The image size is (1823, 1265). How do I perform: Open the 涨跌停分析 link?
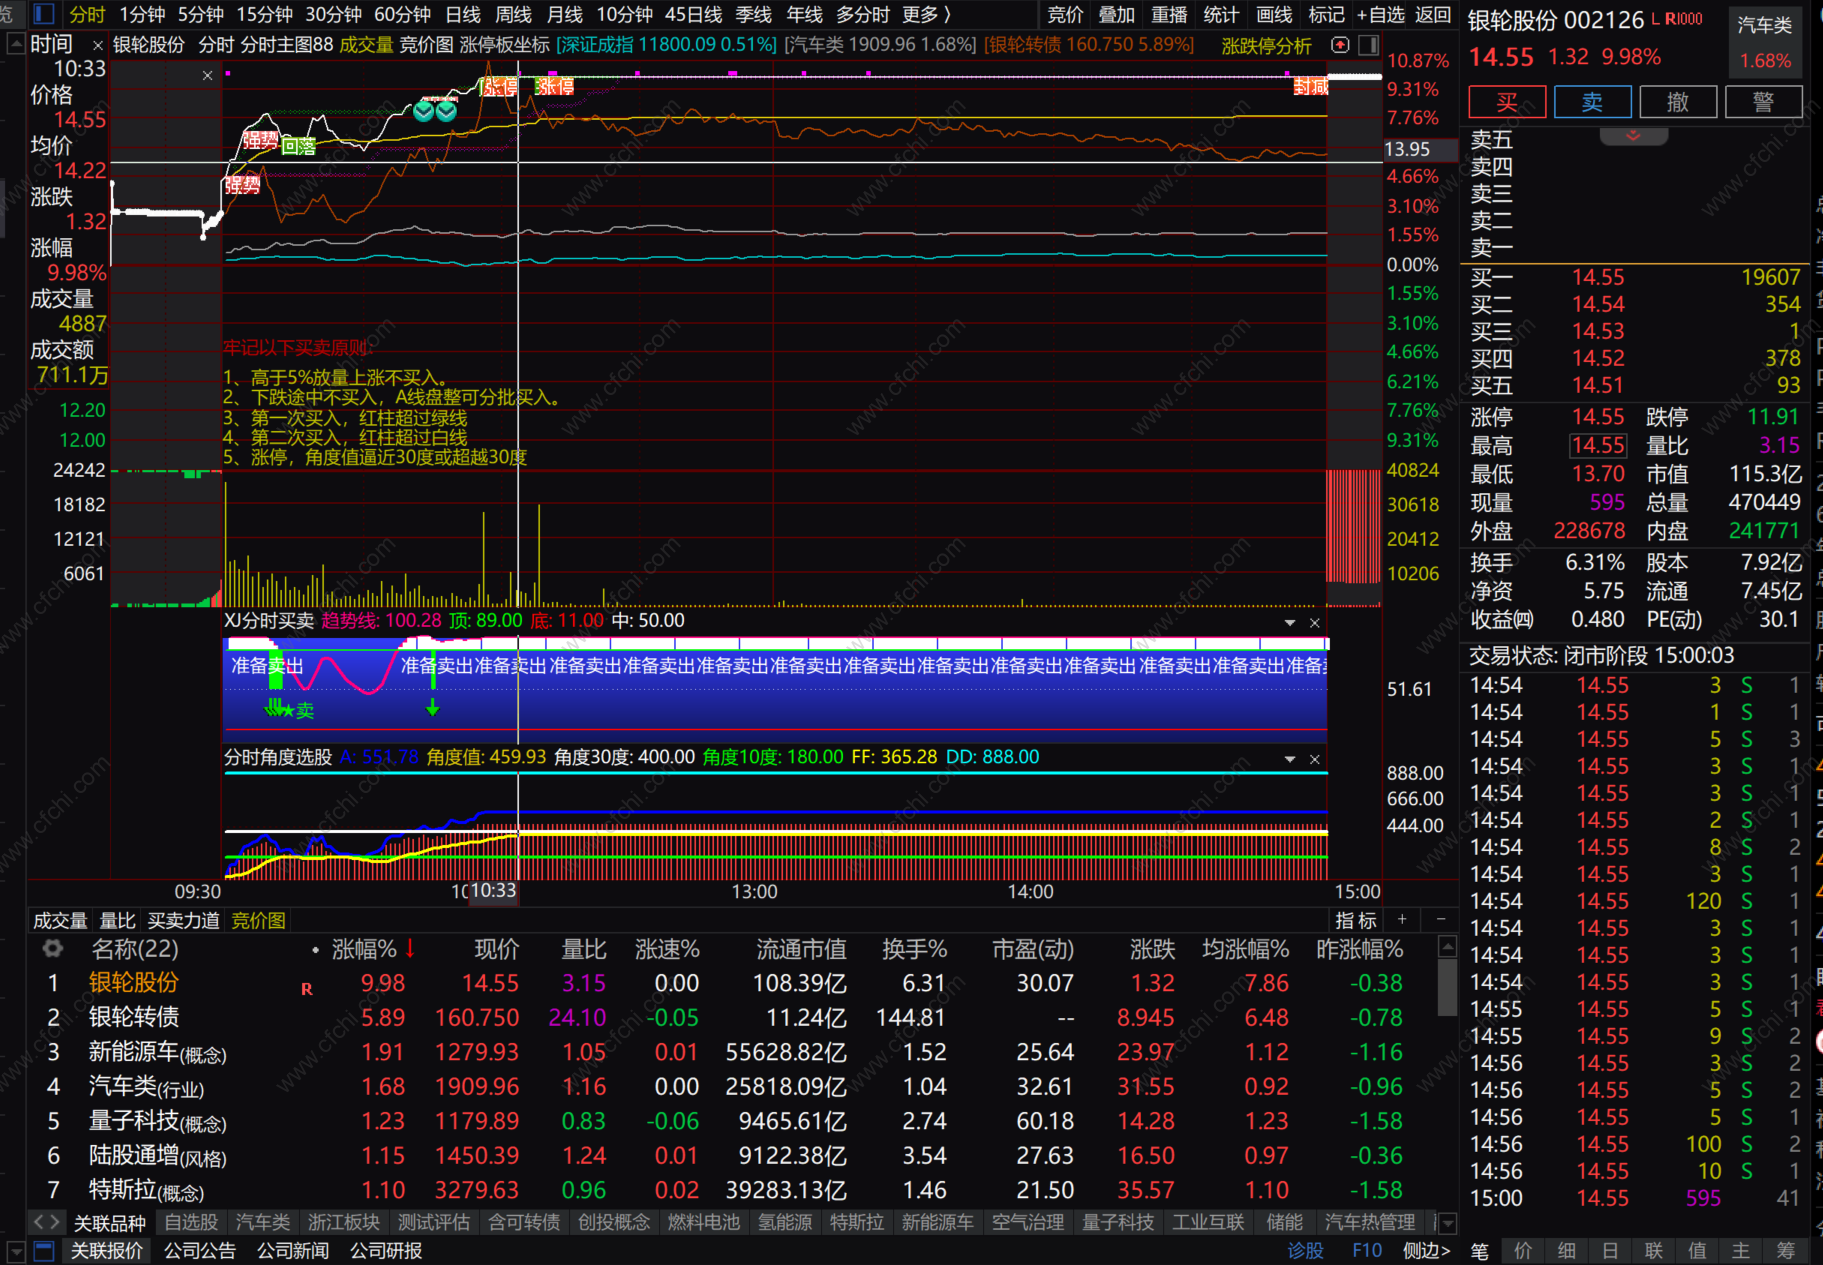1266,46
